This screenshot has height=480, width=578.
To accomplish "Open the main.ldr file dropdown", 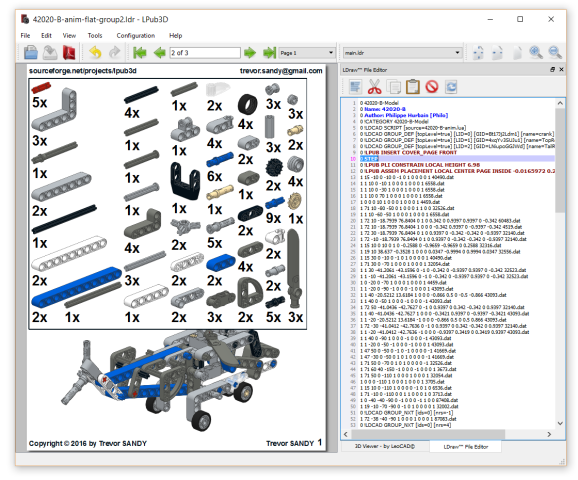I will [x=403, y=53].
